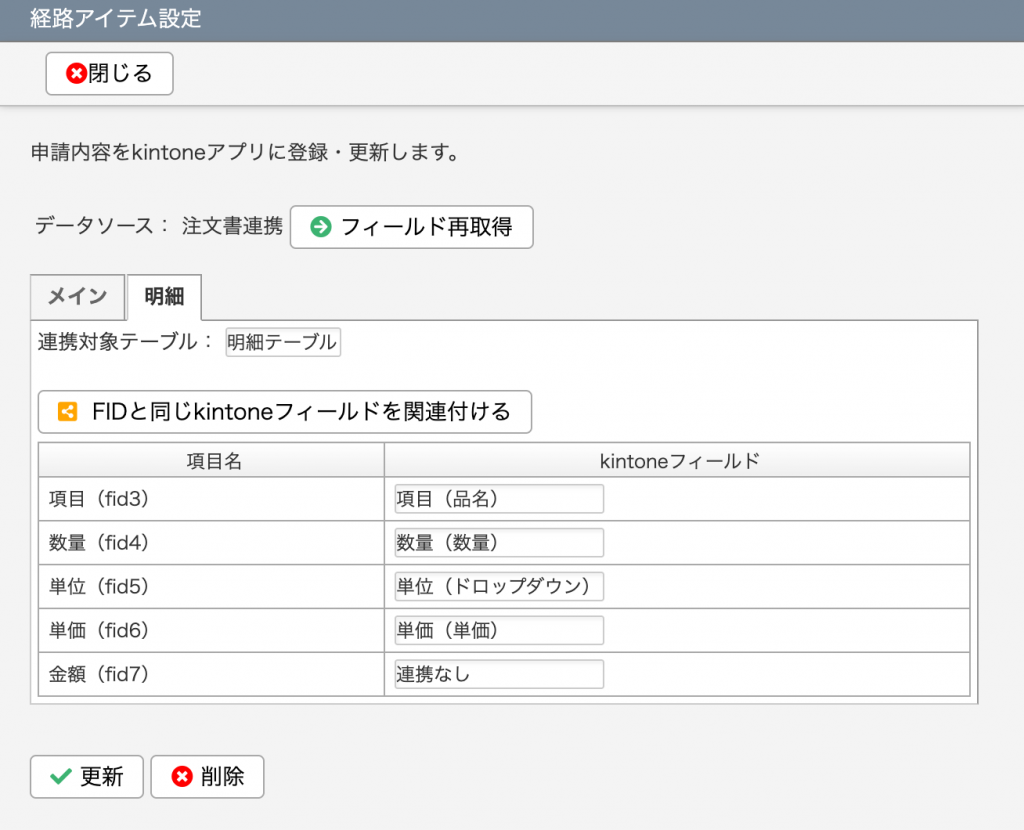
Task: Open kintone field dropdown for 金額 (fid7)
Action: pyautogui.click(x=499, y=674)
